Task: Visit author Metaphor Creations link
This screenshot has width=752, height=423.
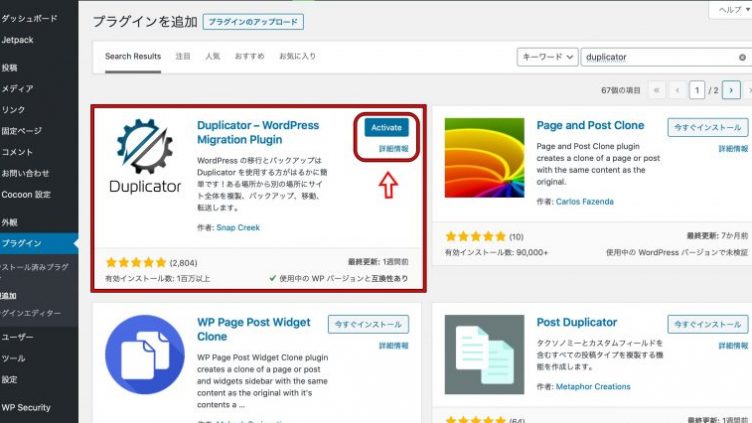Action: 593,387
